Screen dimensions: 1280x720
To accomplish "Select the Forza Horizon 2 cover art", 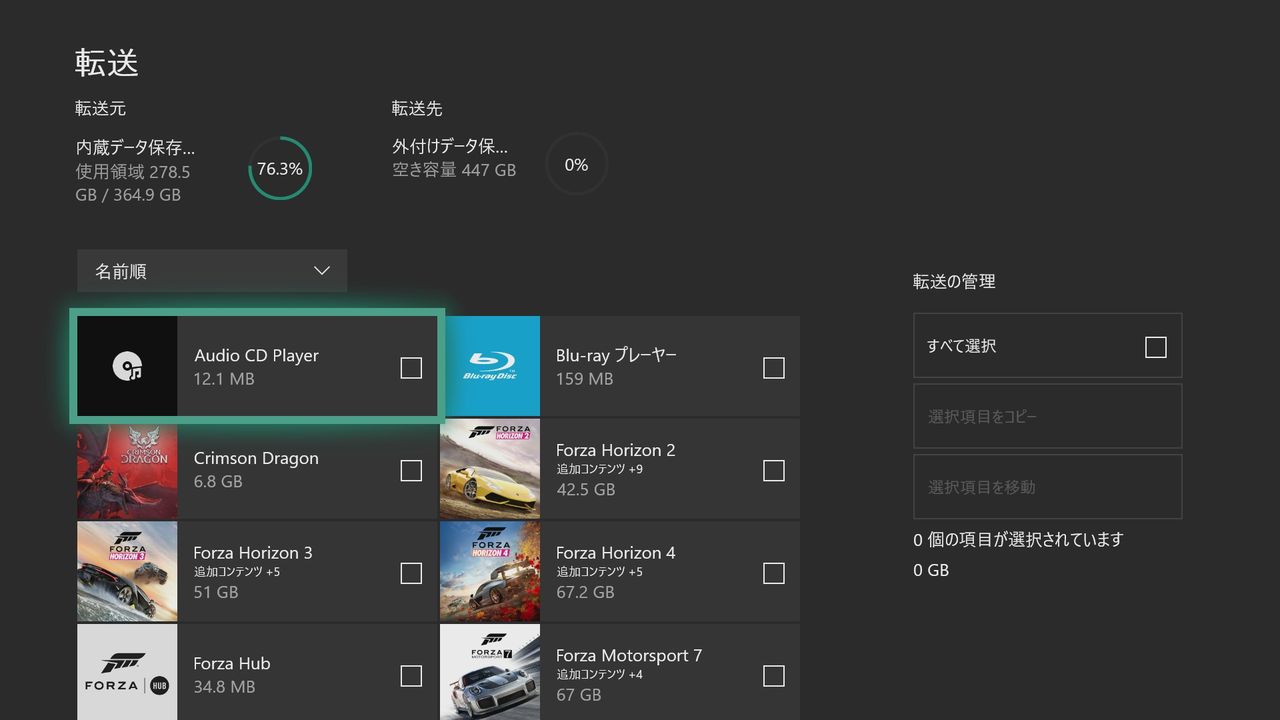I will click(x=490, y=470).
